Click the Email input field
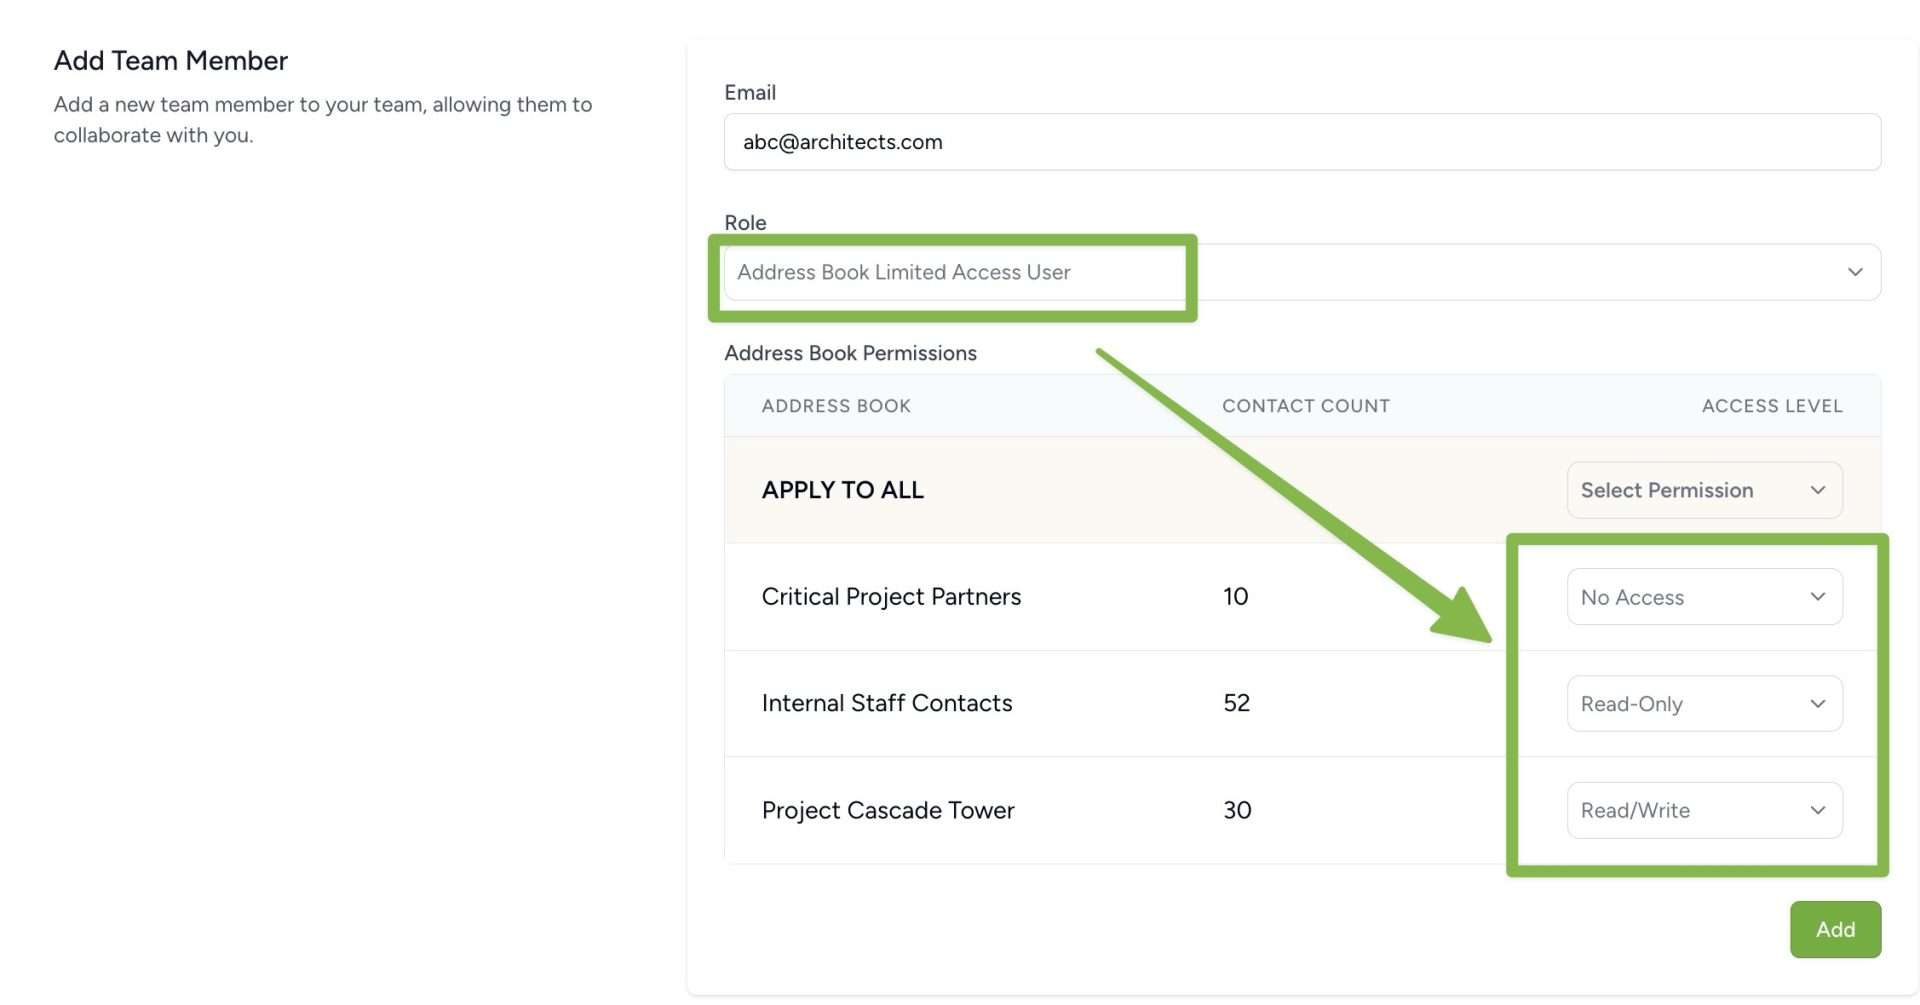 [x=1302, y=142]
